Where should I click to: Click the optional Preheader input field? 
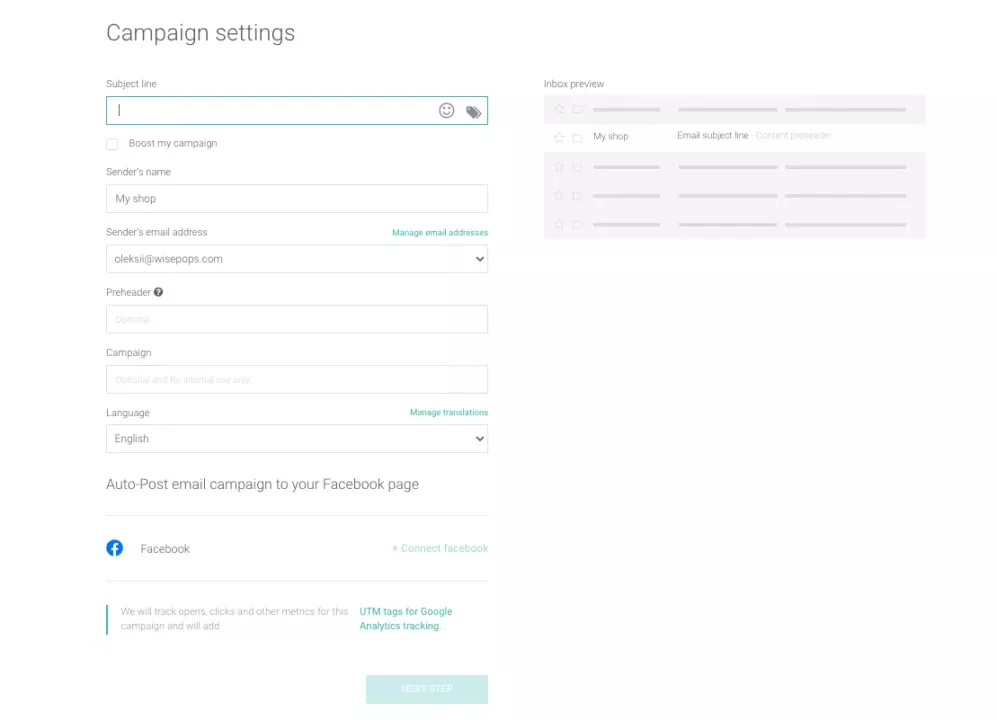pyautogui.click(x=297, y=319)
